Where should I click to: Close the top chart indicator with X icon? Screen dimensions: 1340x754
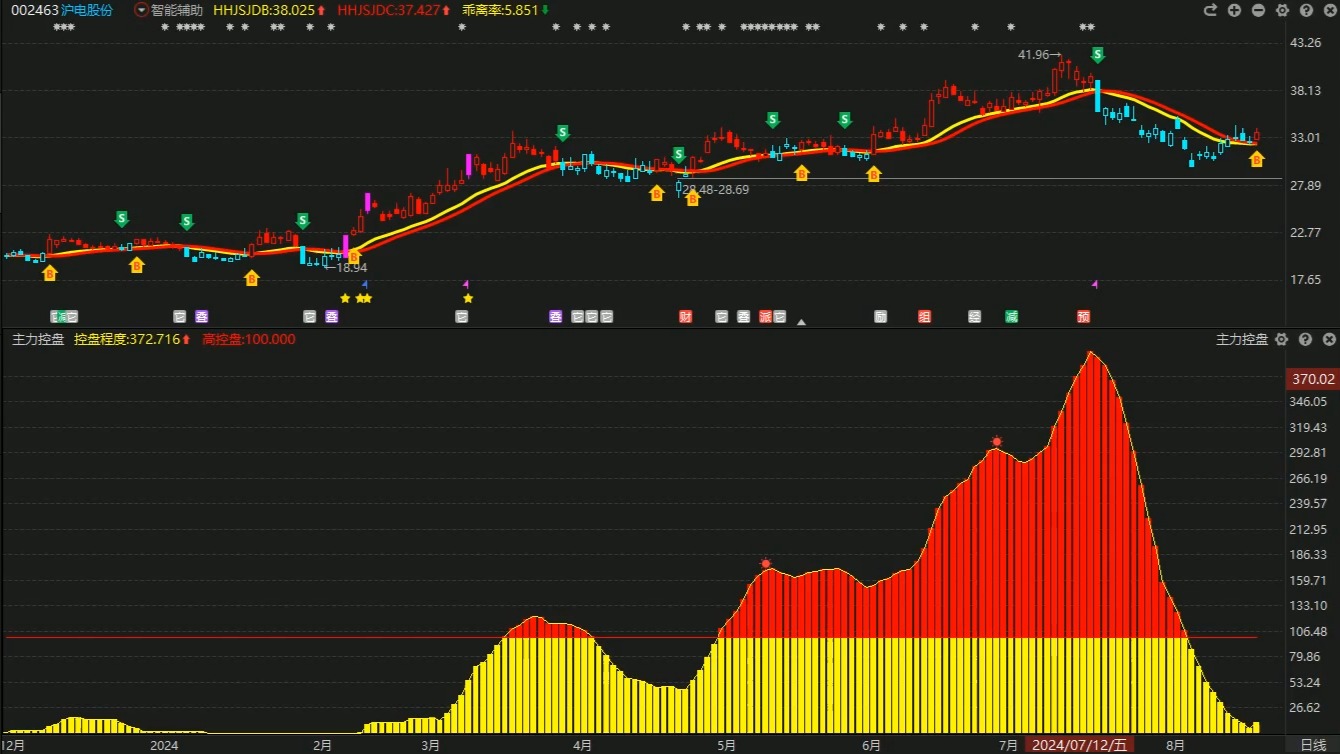coord(1328,10)
